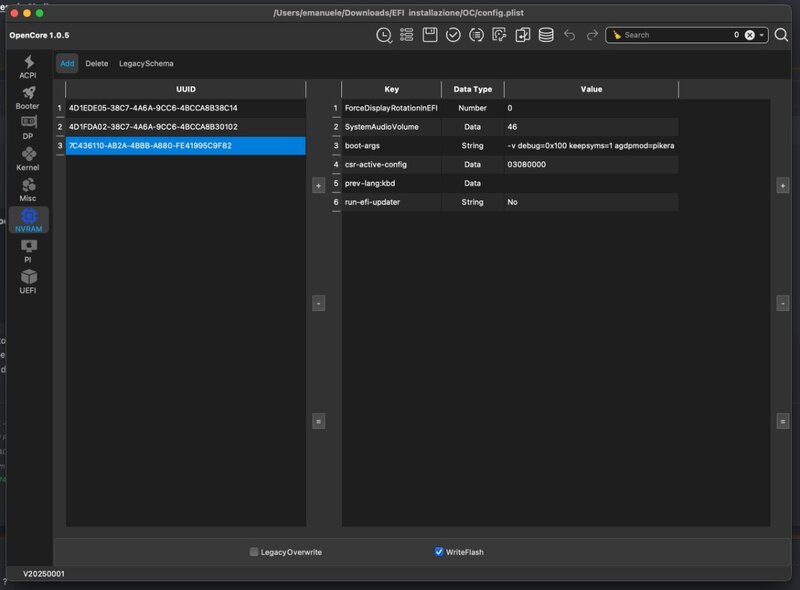Click the recent files clock icon
Image resolution: width=800 pixels, height=590 pixels.
384,35
